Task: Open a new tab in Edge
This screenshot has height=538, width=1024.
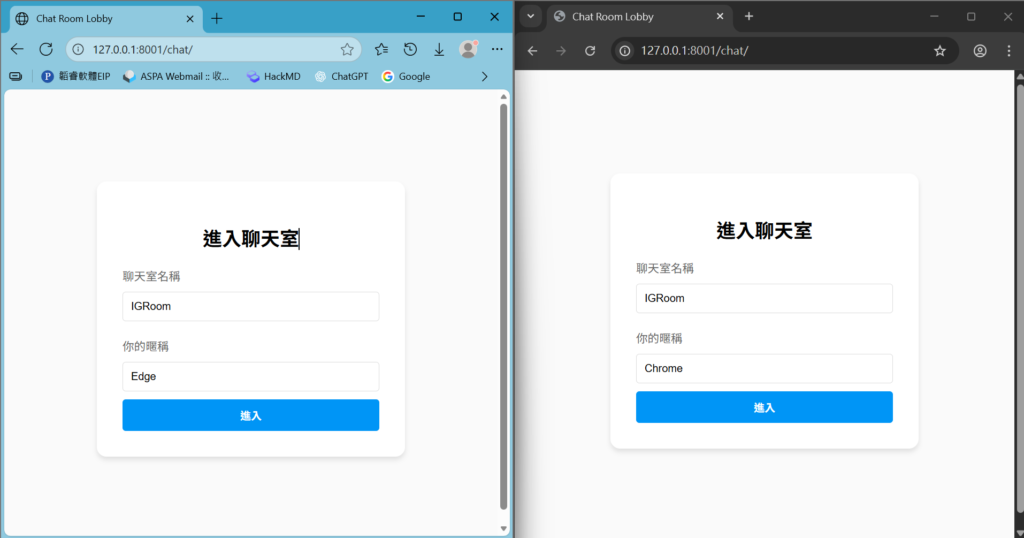Action: [217, 18]
